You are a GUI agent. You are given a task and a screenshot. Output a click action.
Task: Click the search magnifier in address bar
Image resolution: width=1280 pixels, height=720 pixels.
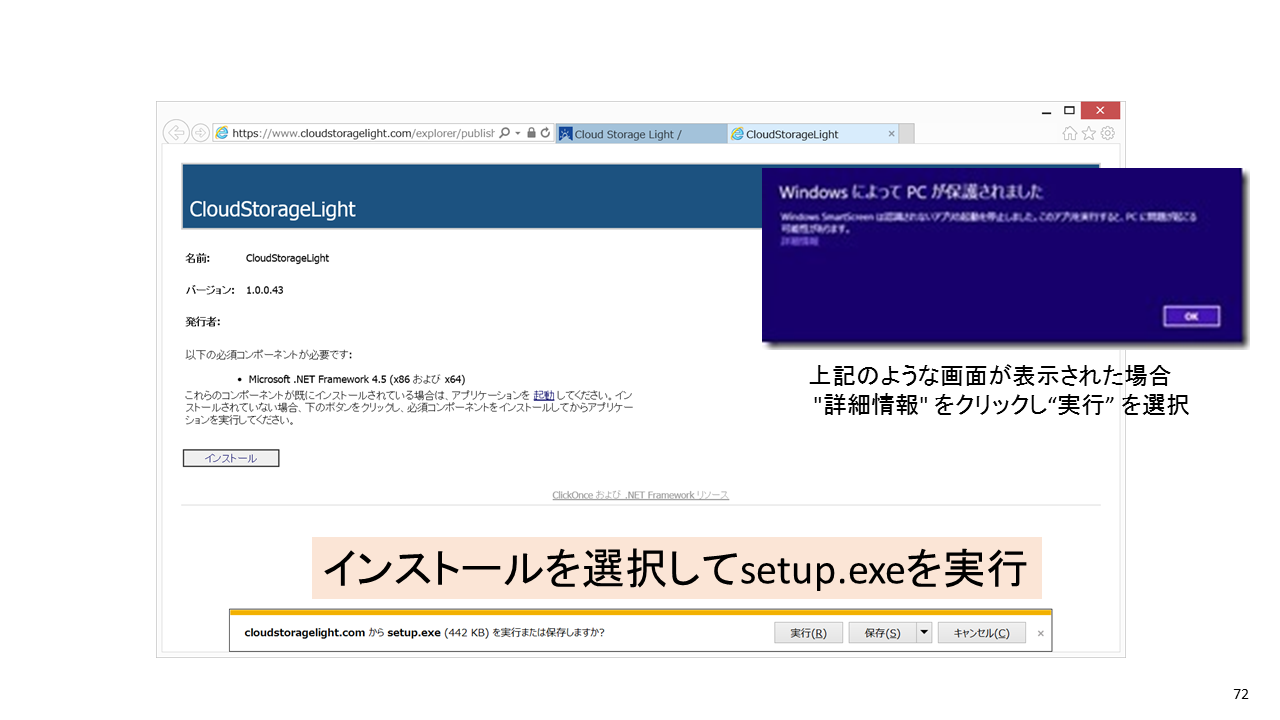(x=505, y=133)
